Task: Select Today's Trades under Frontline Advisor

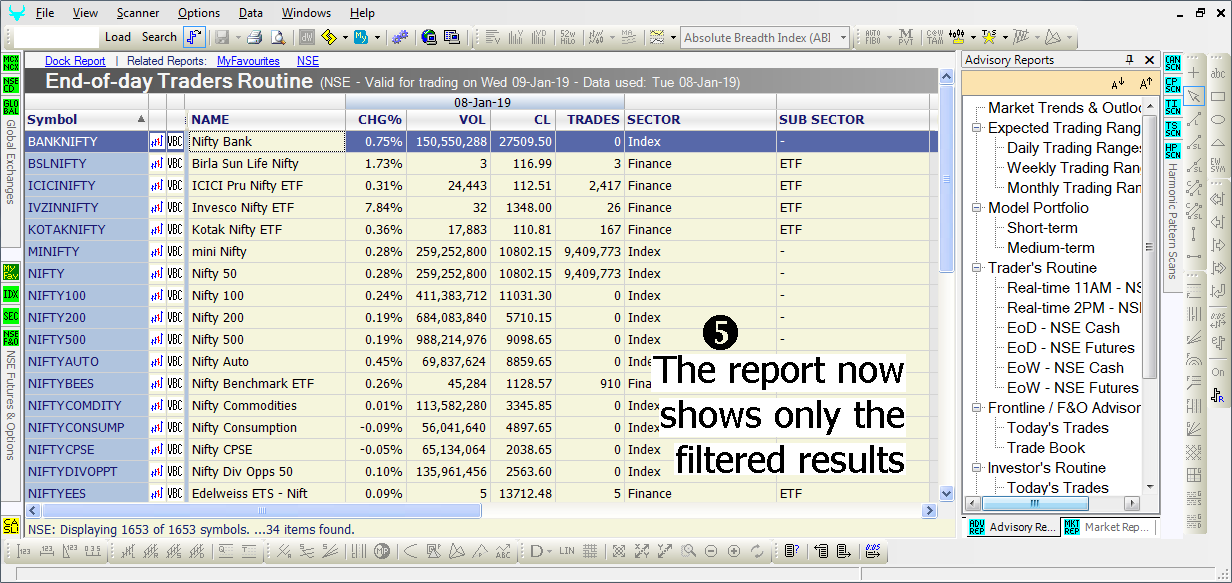Action: point(1057,428)
